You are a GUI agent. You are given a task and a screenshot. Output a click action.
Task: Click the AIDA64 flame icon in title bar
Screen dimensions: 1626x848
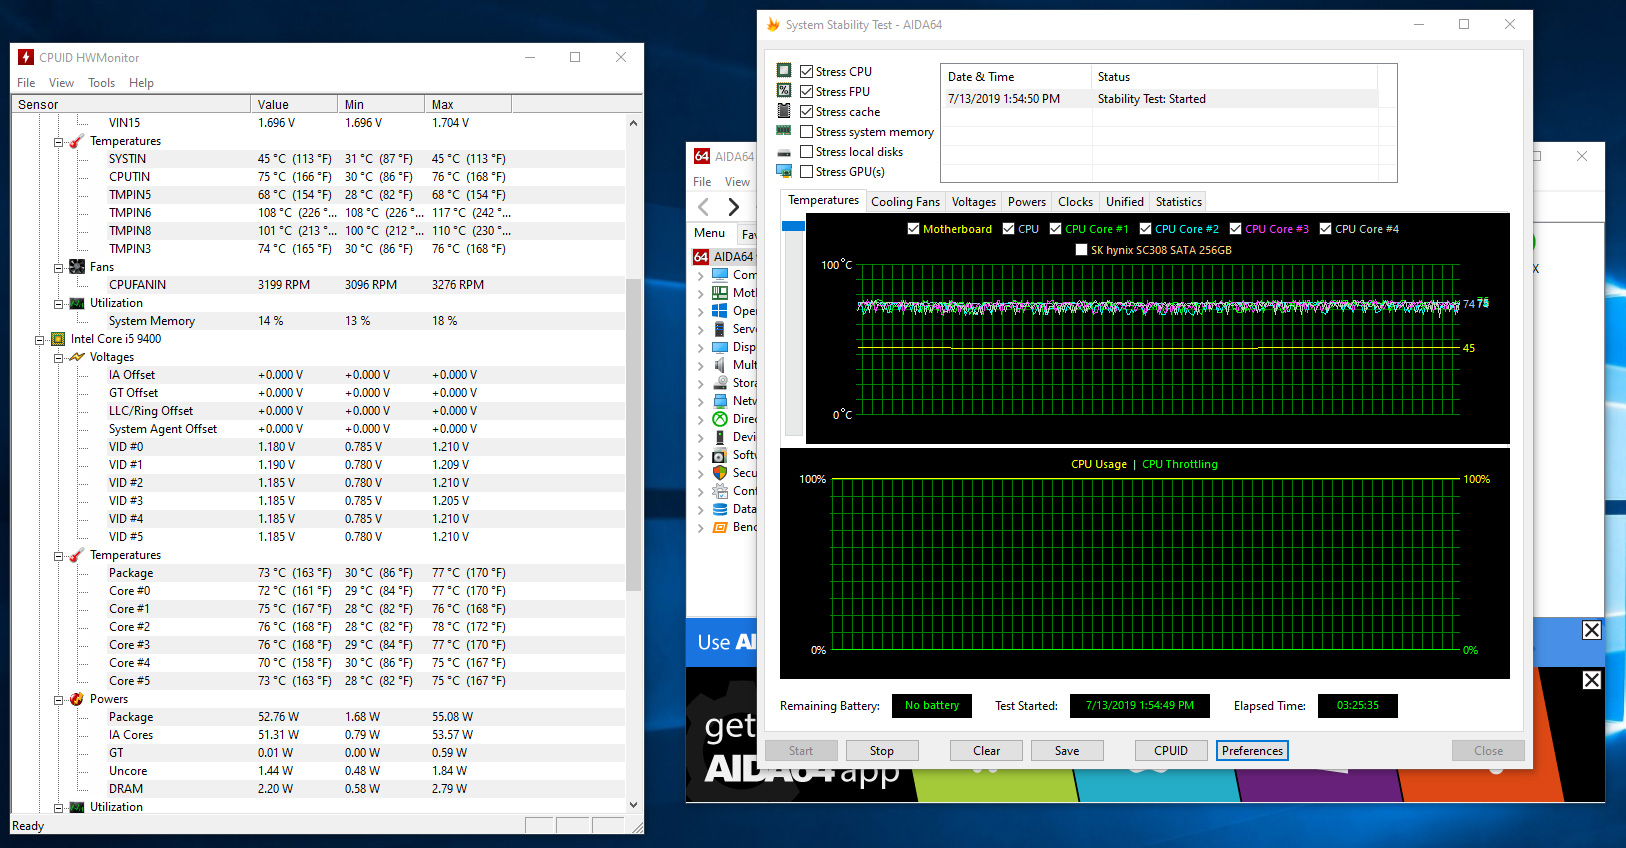pyautogui.click(x=773, y=24)
